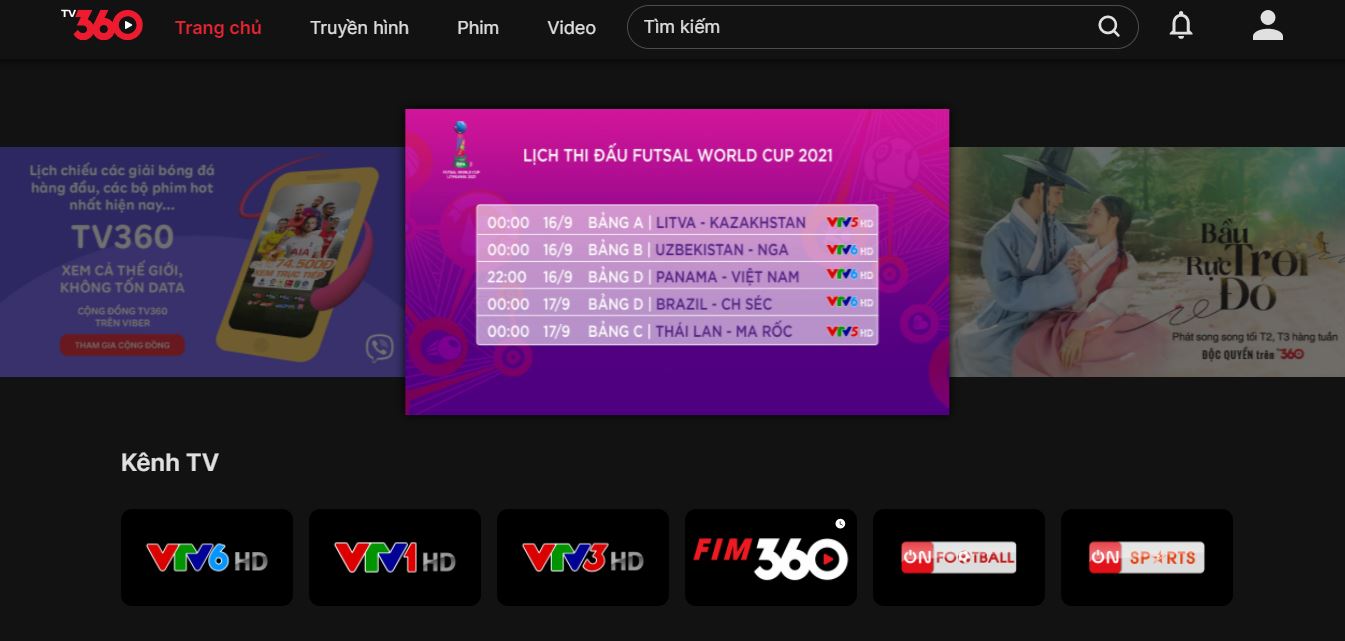Screen dimensions: 1345x641
Task: Open the user account profile icon
Action: pos(1267,26)
